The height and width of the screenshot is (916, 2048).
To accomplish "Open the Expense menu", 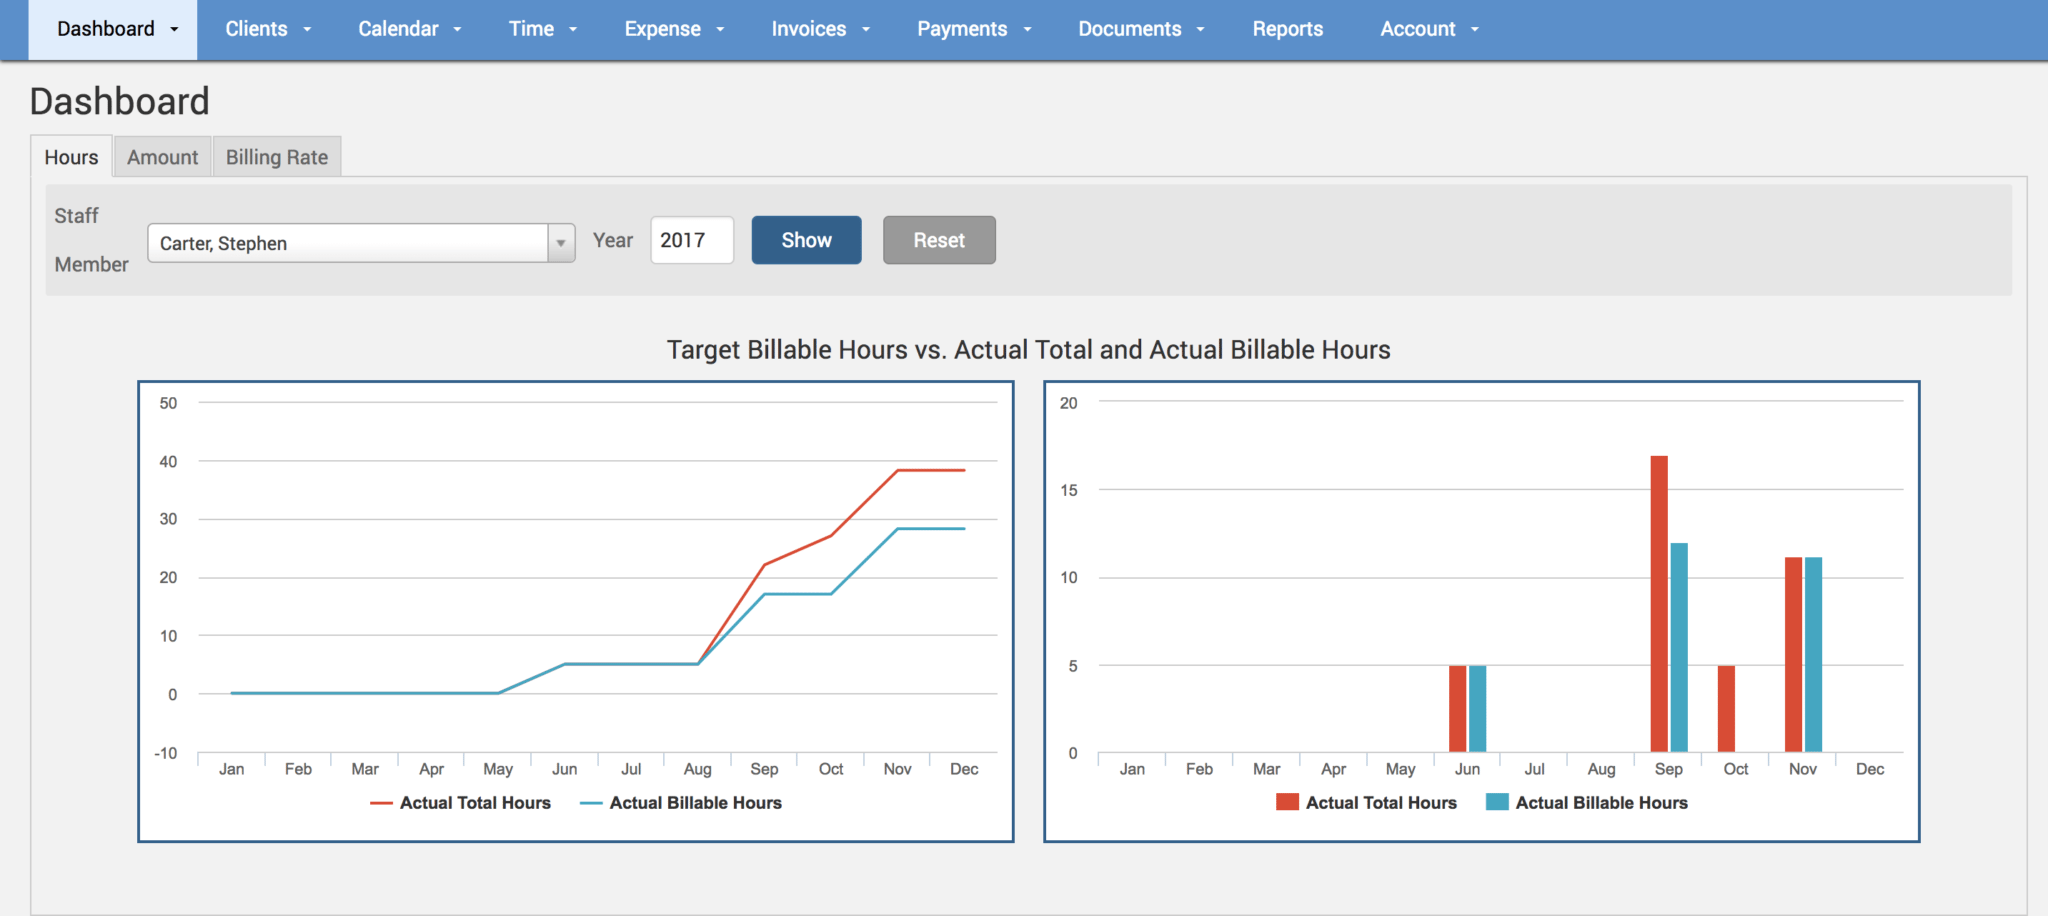I will pos(673,29).
